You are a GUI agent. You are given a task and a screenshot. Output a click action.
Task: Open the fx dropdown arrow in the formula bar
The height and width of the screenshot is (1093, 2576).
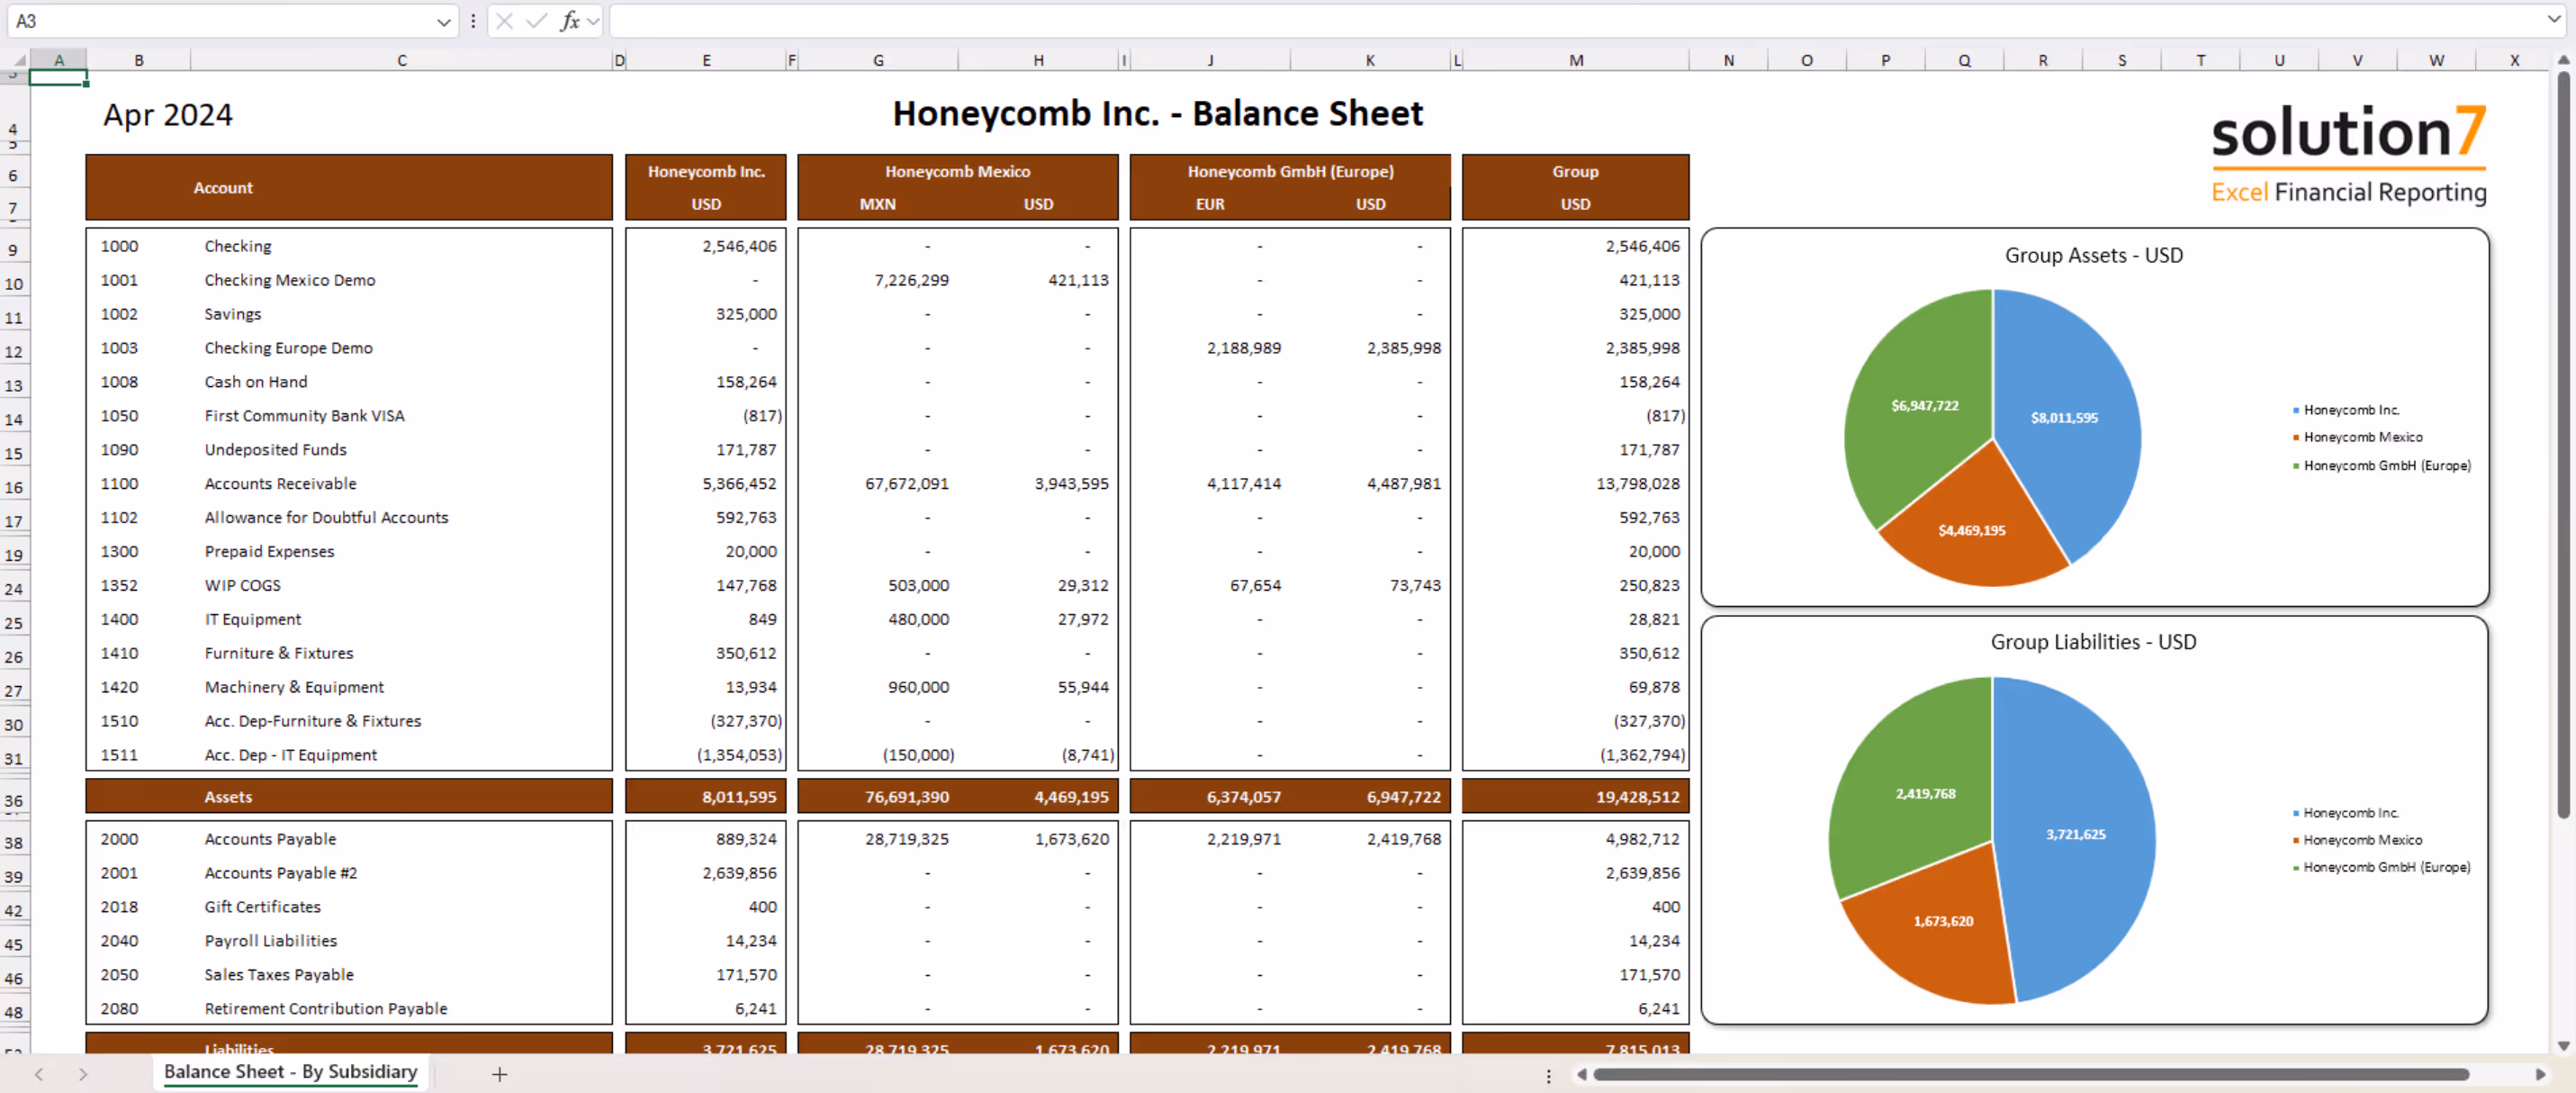(x=590, y=21)
